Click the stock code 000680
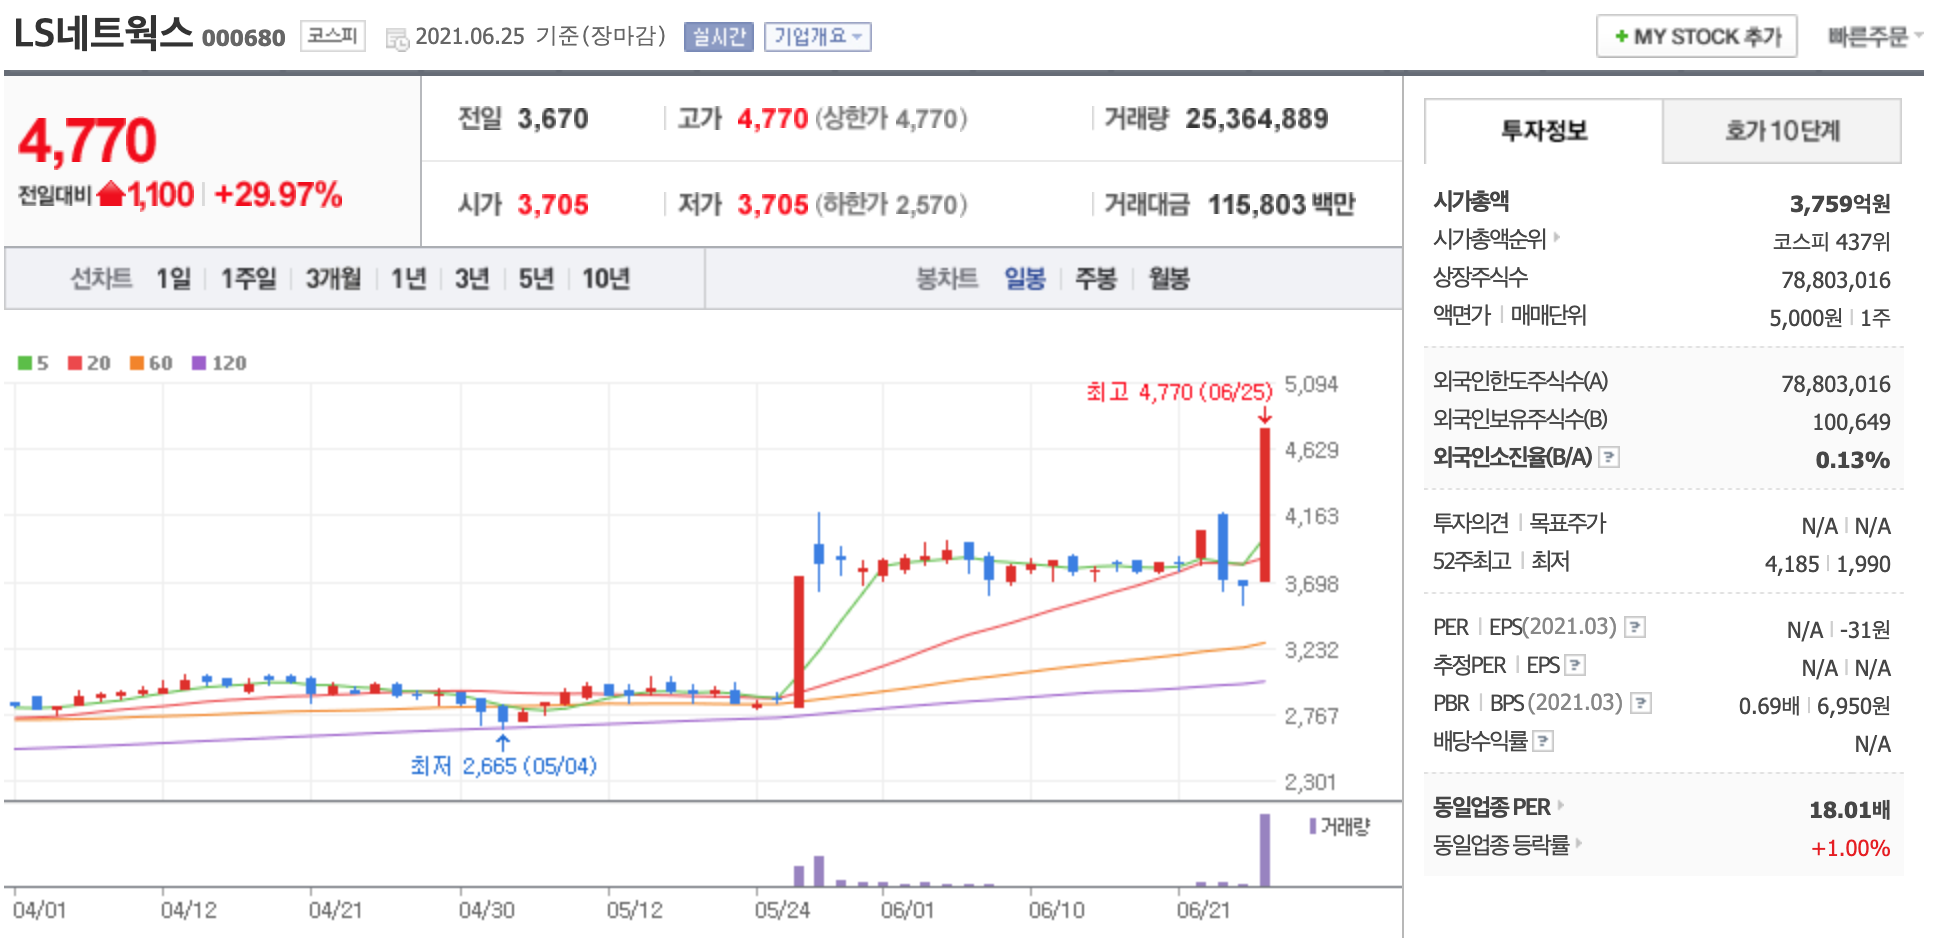Image resolution: width=1938 pixels, height=938 pixels. [243, 38]
